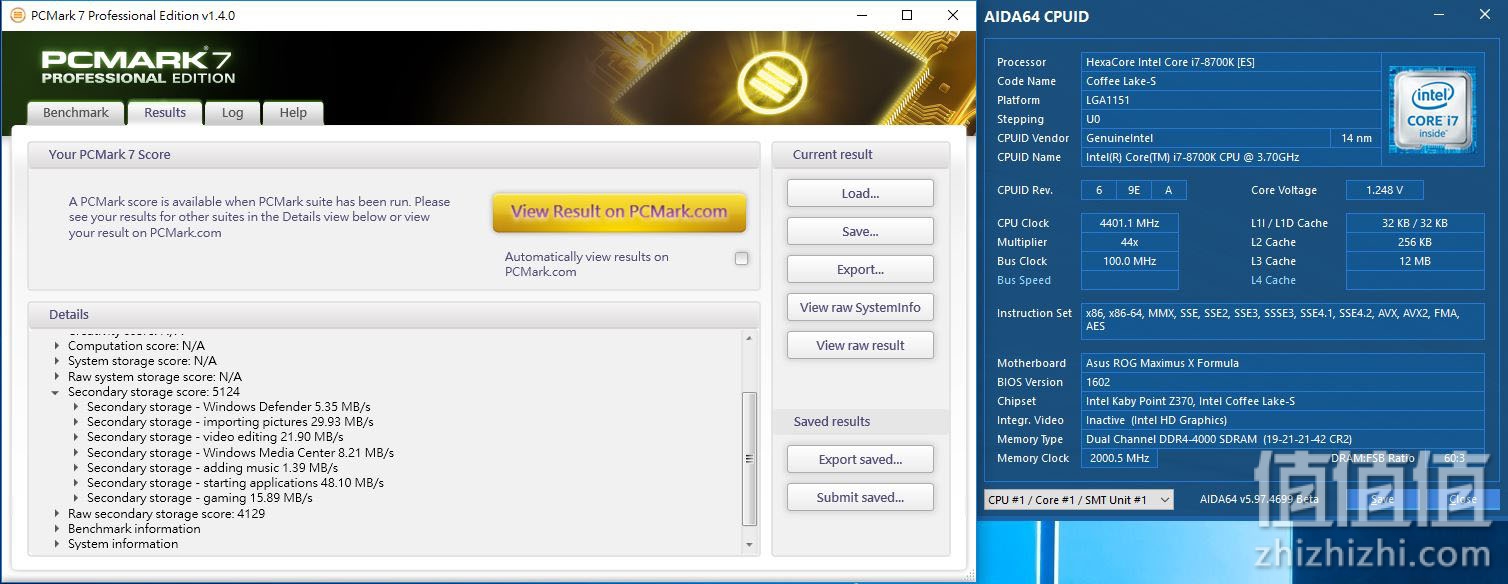Click the Memory Type value Dual Channel DDR4-4000 SDRAM
The width and height of the screenshot is (1508, 584).
[x=1283, y=439]
